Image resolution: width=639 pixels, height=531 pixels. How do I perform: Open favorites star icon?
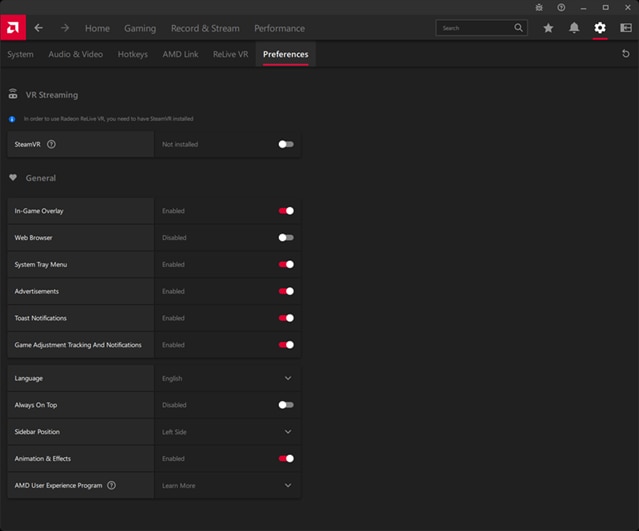pyautogui.click(x=548, y=28)
